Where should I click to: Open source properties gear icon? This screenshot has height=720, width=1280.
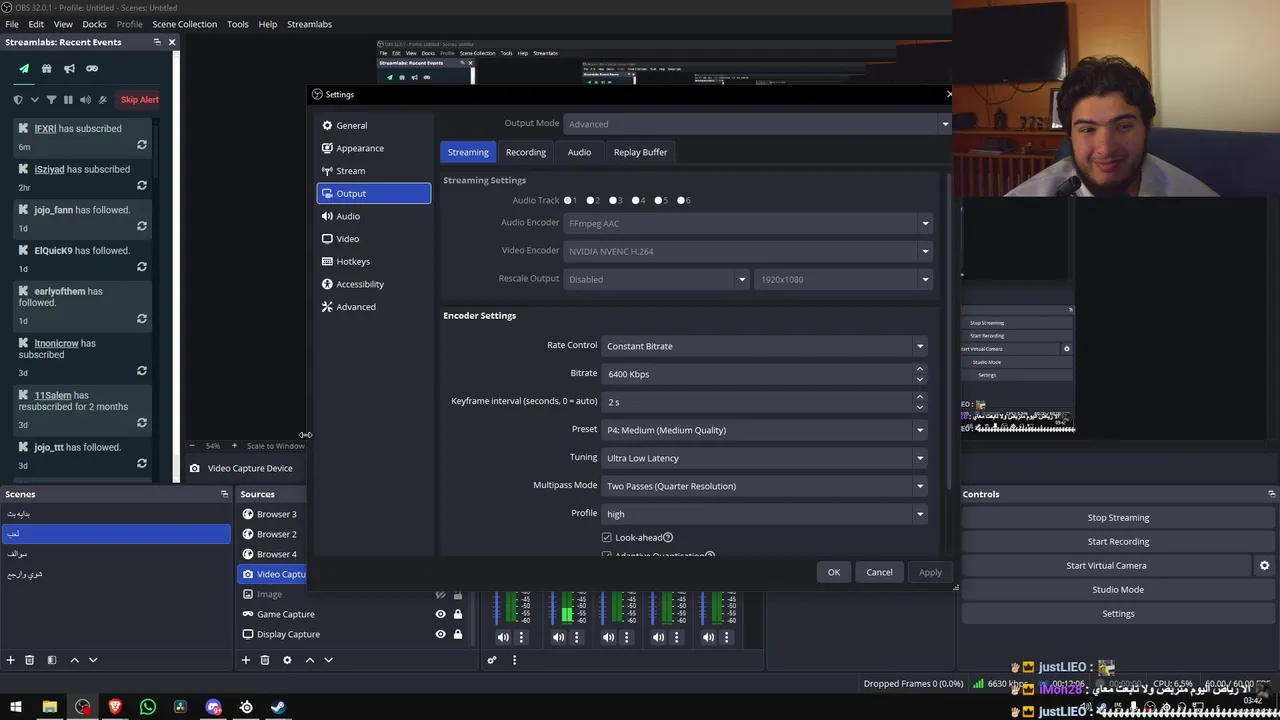coord(287,660)
